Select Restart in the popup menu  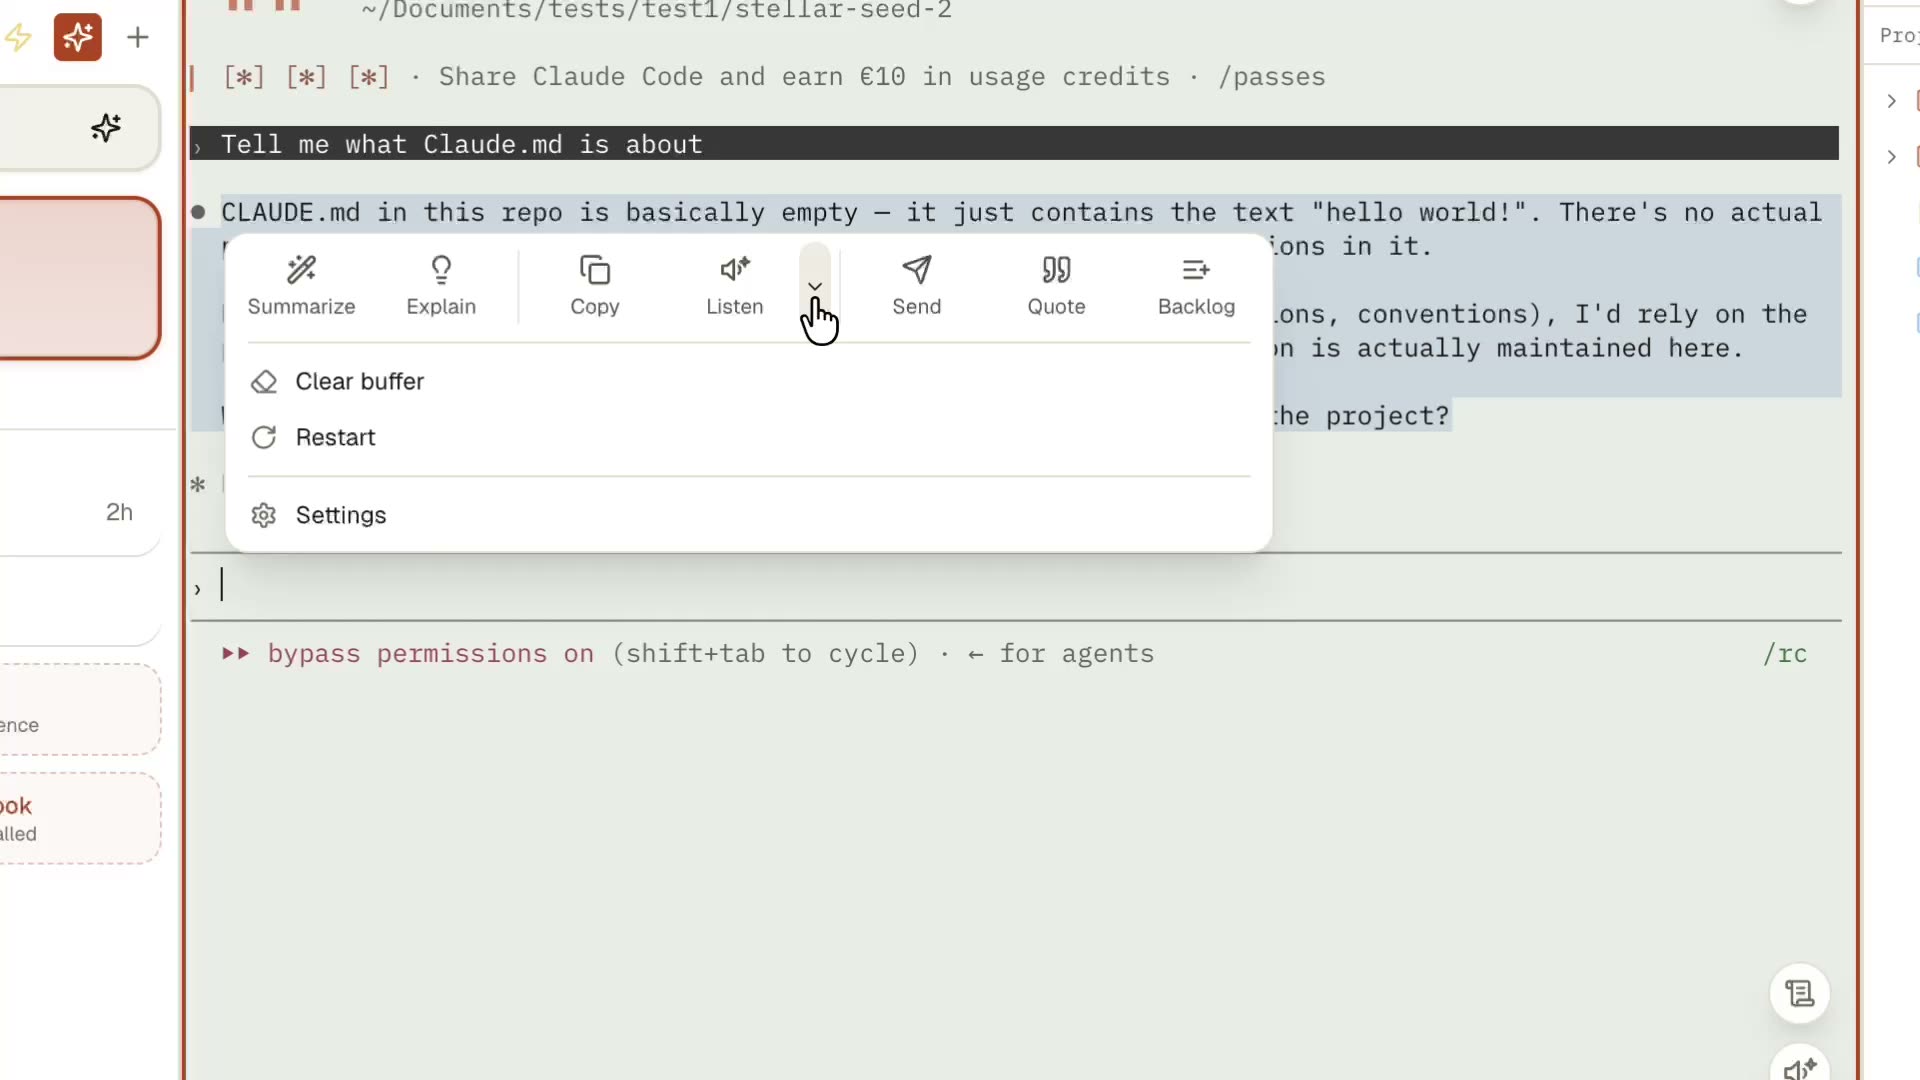749,438
